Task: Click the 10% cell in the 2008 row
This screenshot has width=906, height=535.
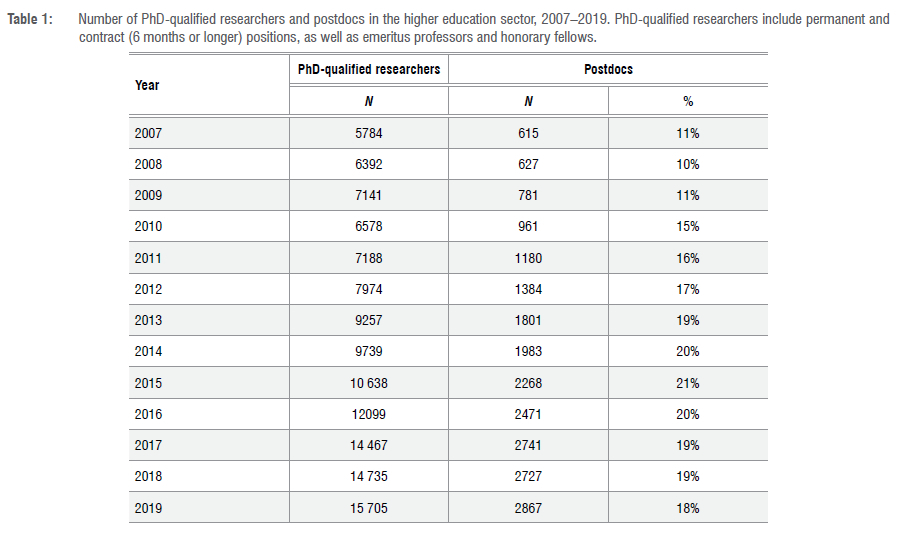Action: 688,164
